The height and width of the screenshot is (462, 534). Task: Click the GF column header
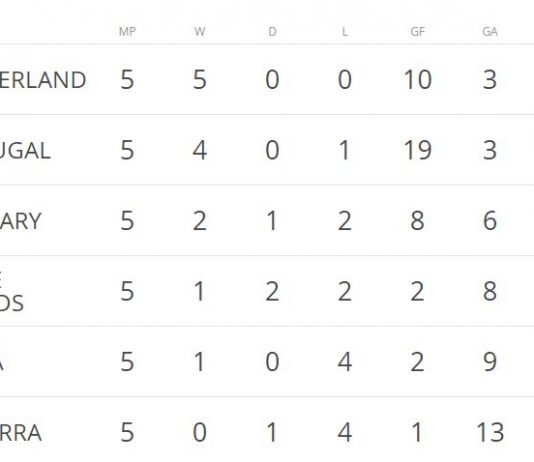coord(418,32)
